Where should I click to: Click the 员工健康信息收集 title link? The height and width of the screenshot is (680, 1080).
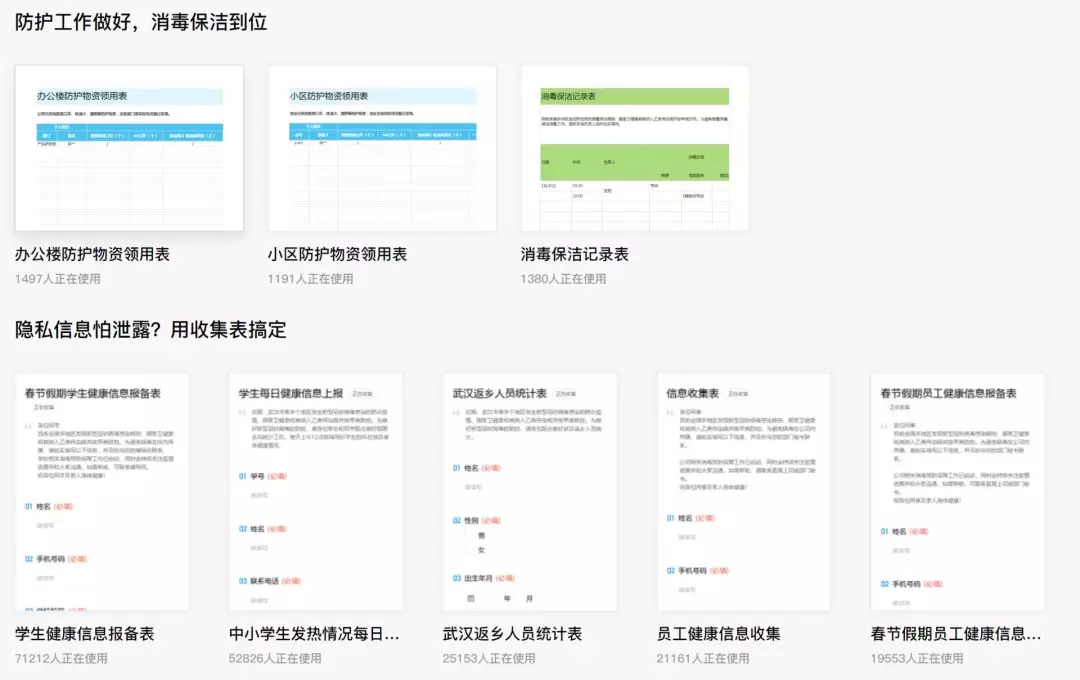tap(718, 634)
